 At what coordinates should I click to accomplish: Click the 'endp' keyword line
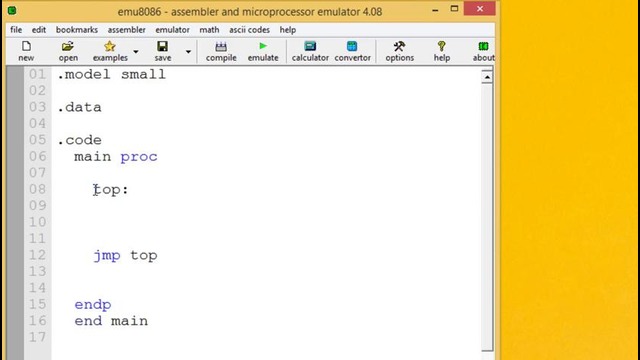click(x=93, y=305)
